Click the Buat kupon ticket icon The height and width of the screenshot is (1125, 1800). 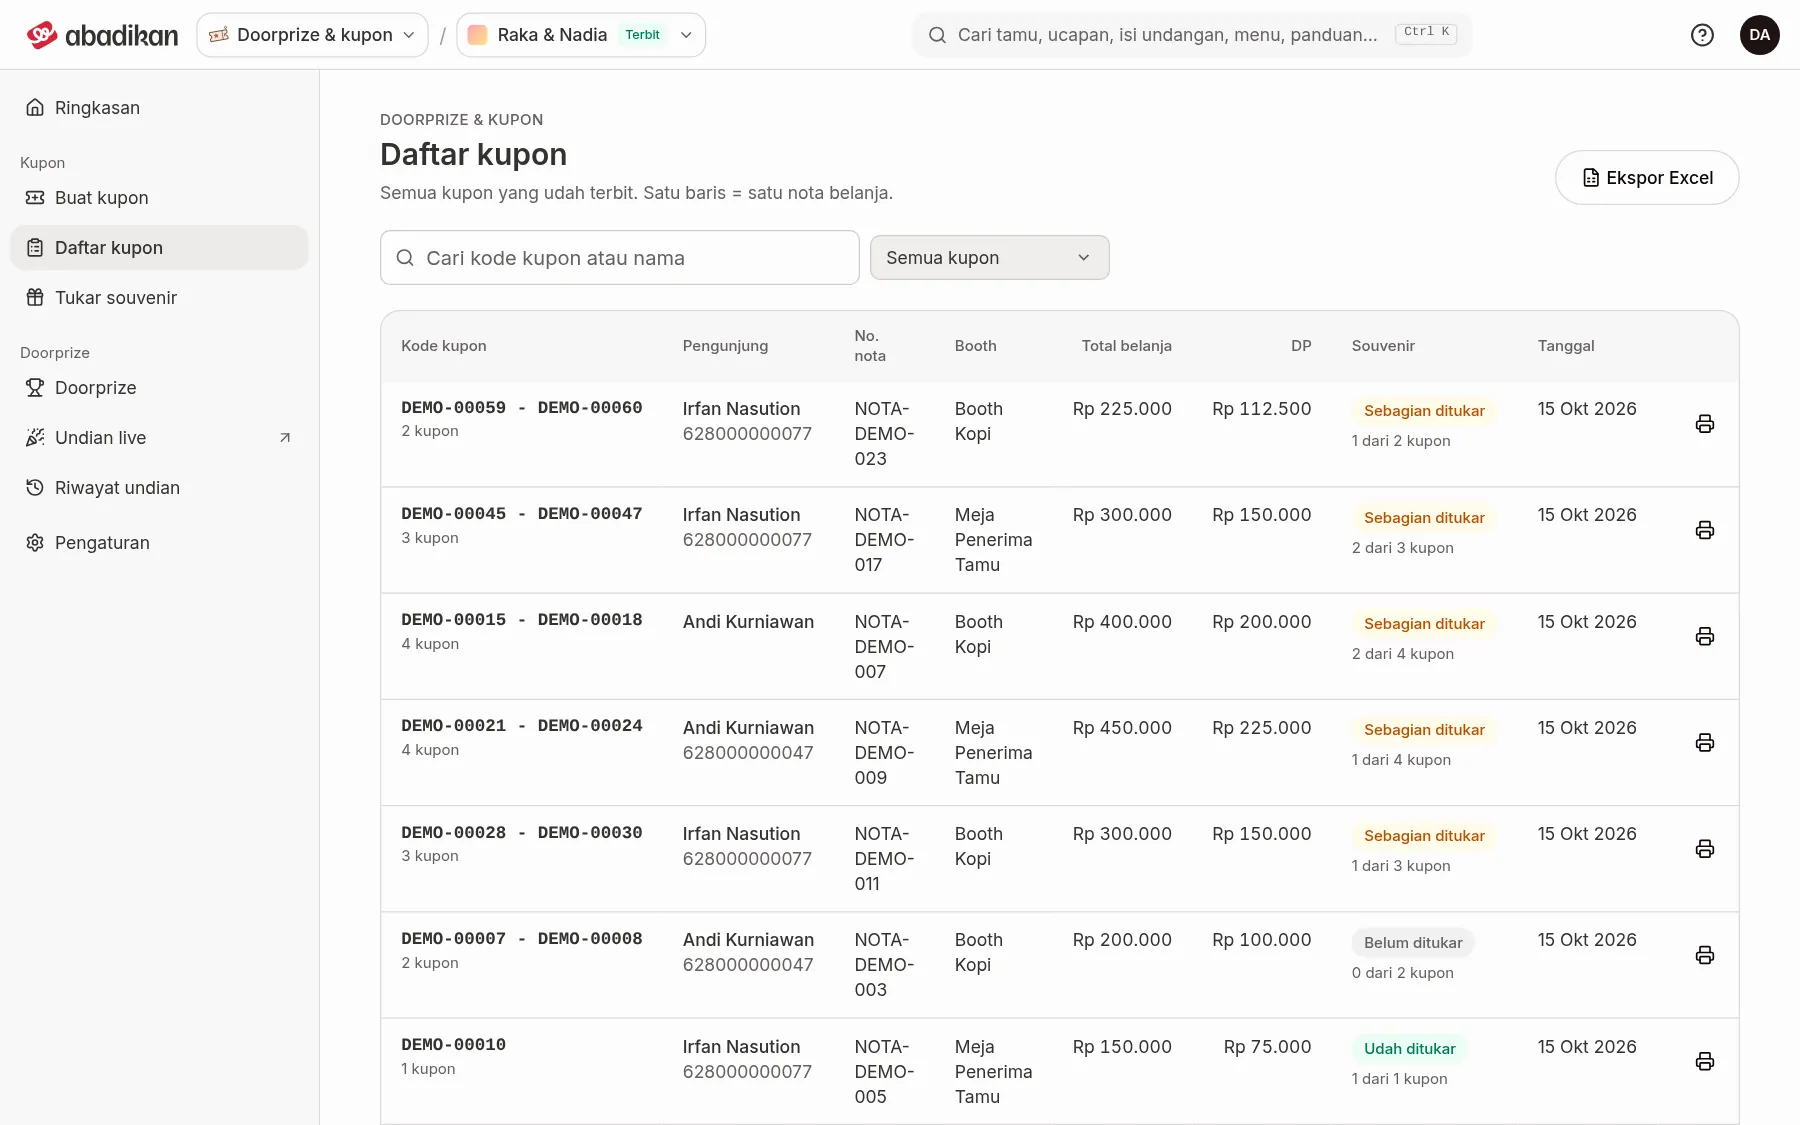[x=35, y=197]
